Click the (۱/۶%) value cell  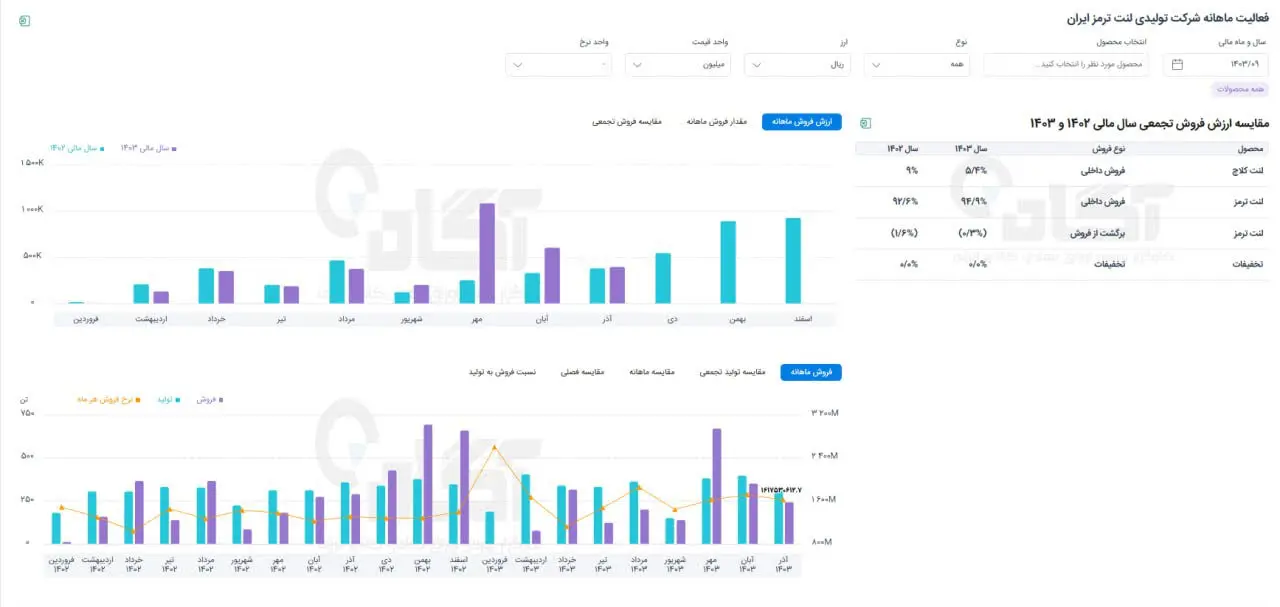905,233
